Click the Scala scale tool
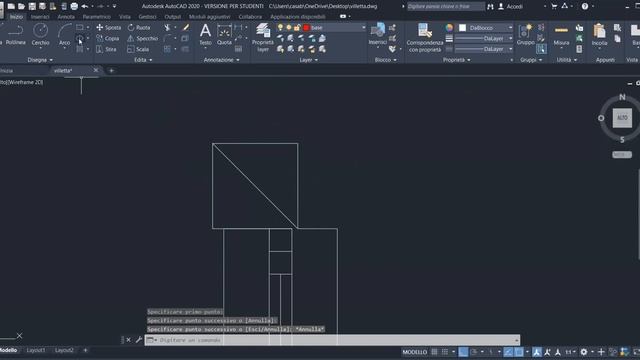Screen dimensions: 640x360 point(138,49)
